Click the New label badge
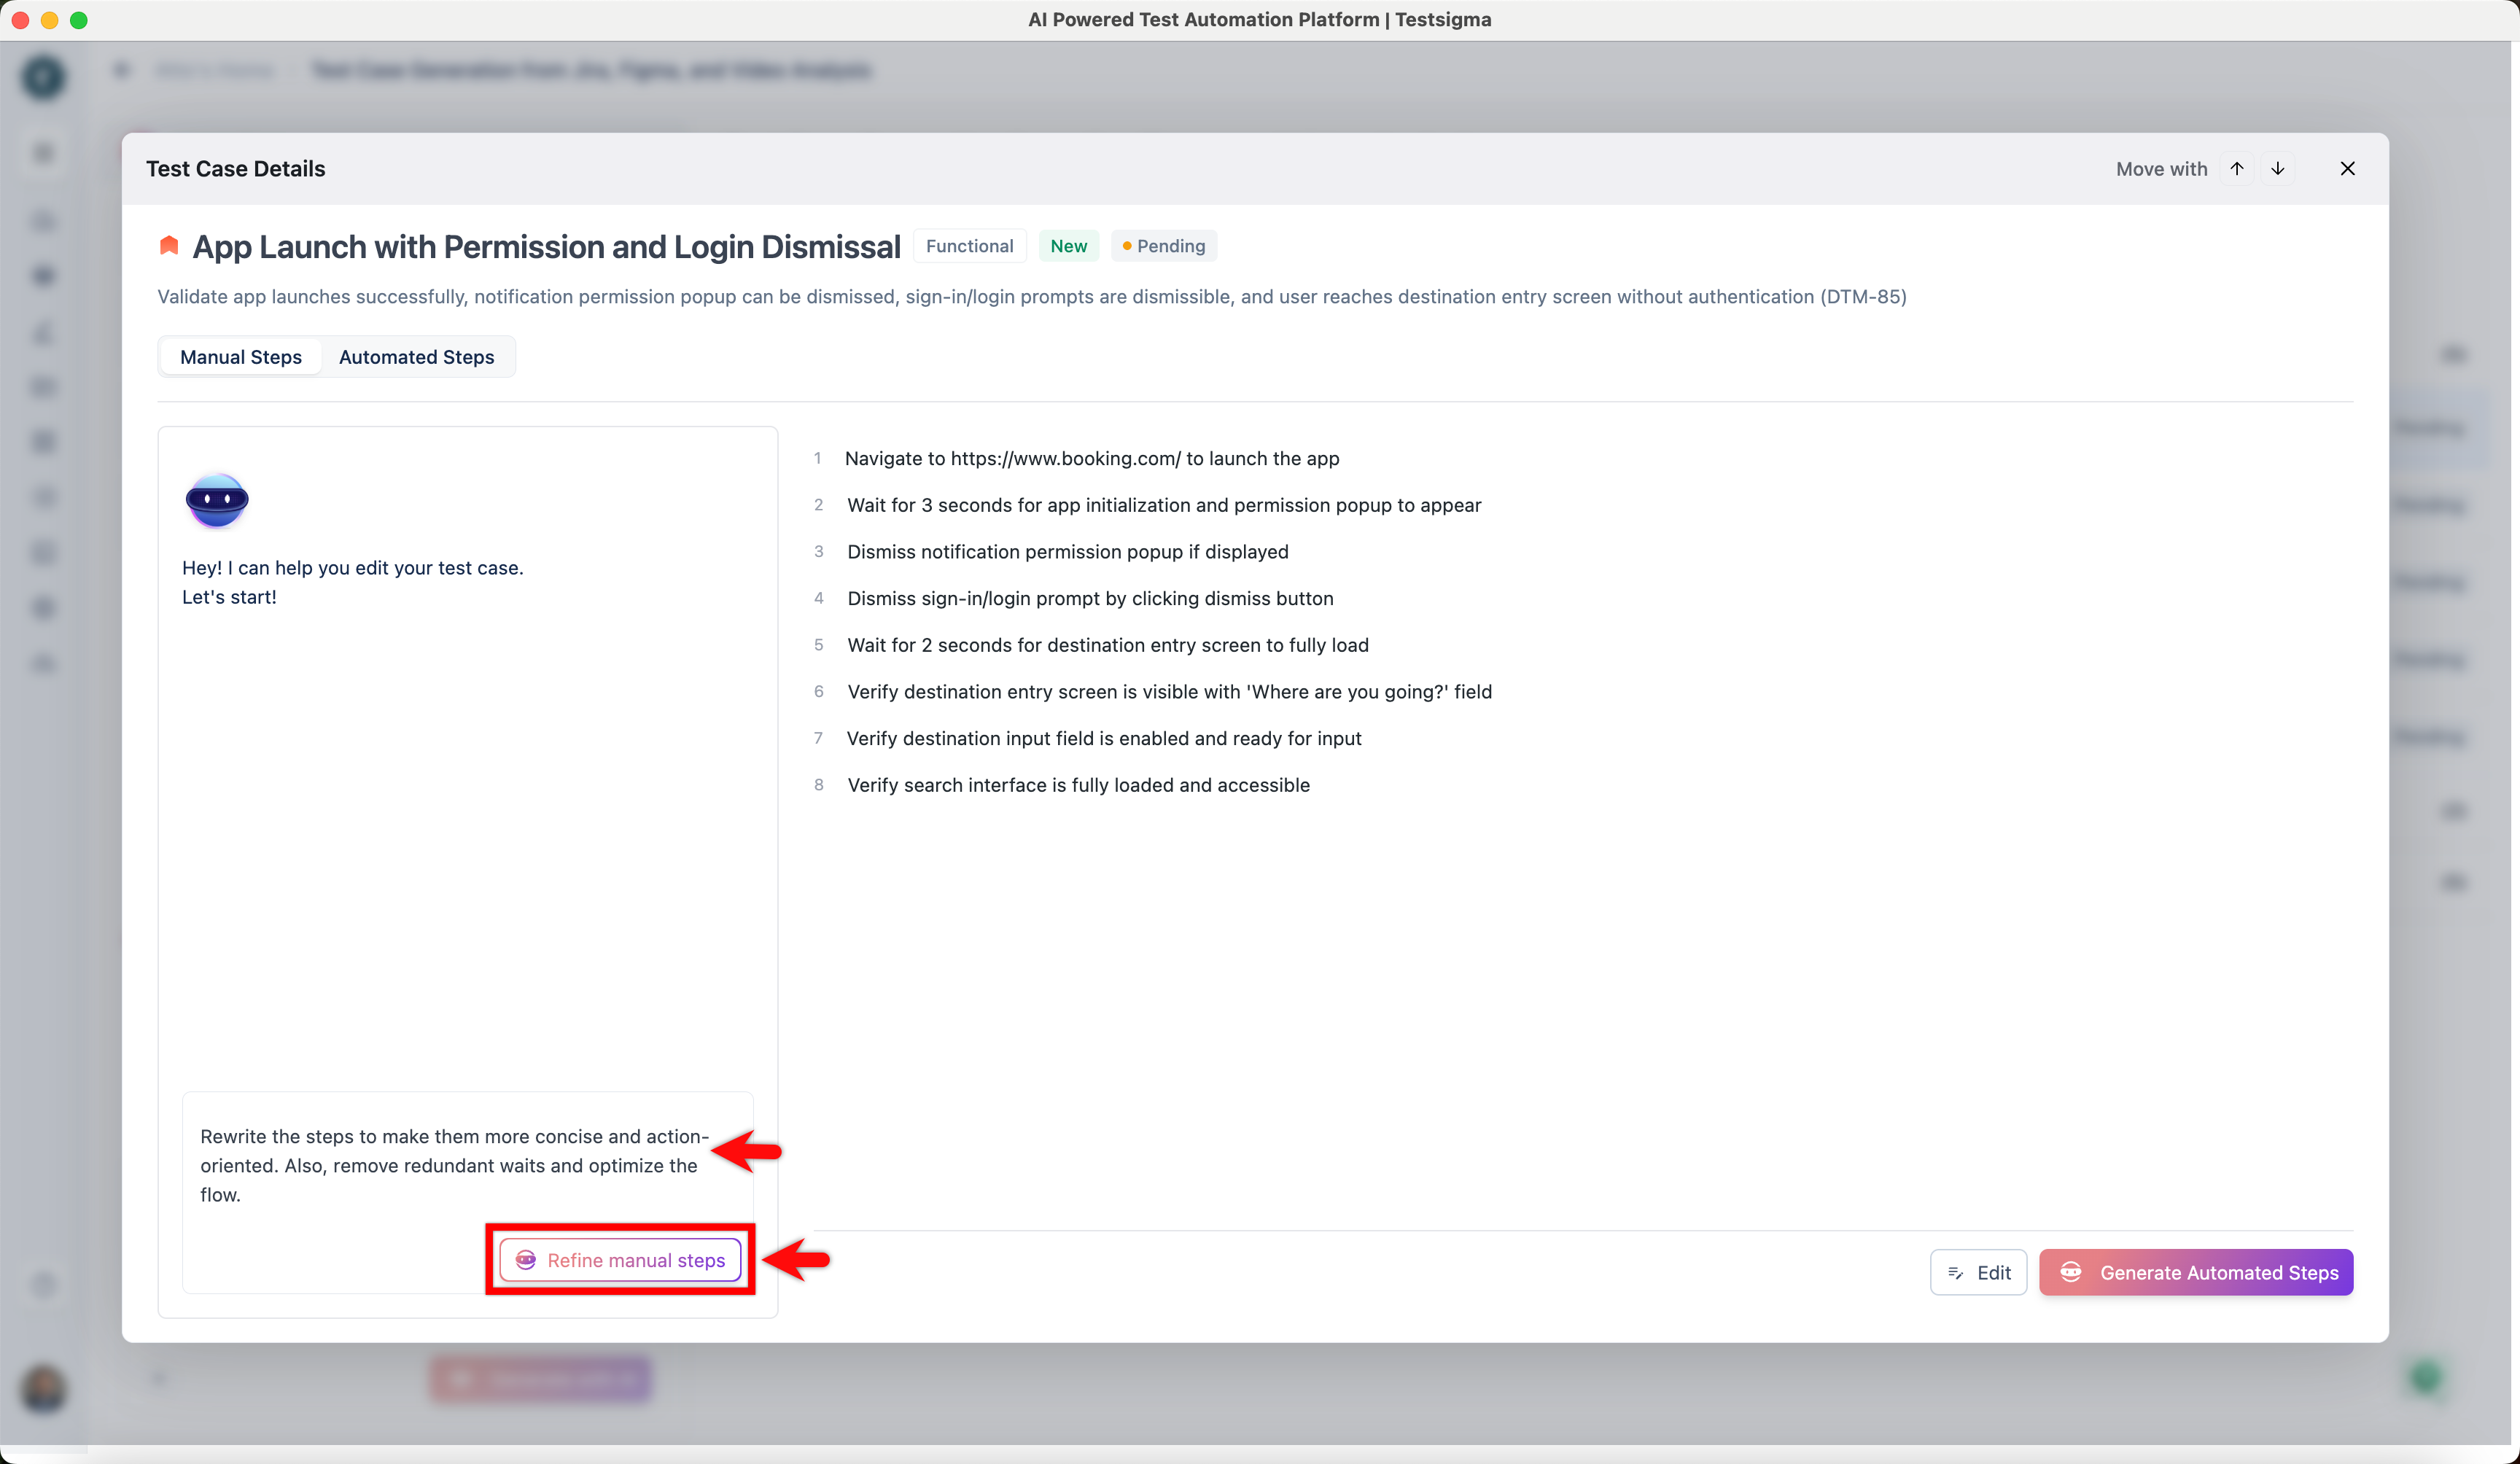The image size is (2520, 1464). 1068,246
